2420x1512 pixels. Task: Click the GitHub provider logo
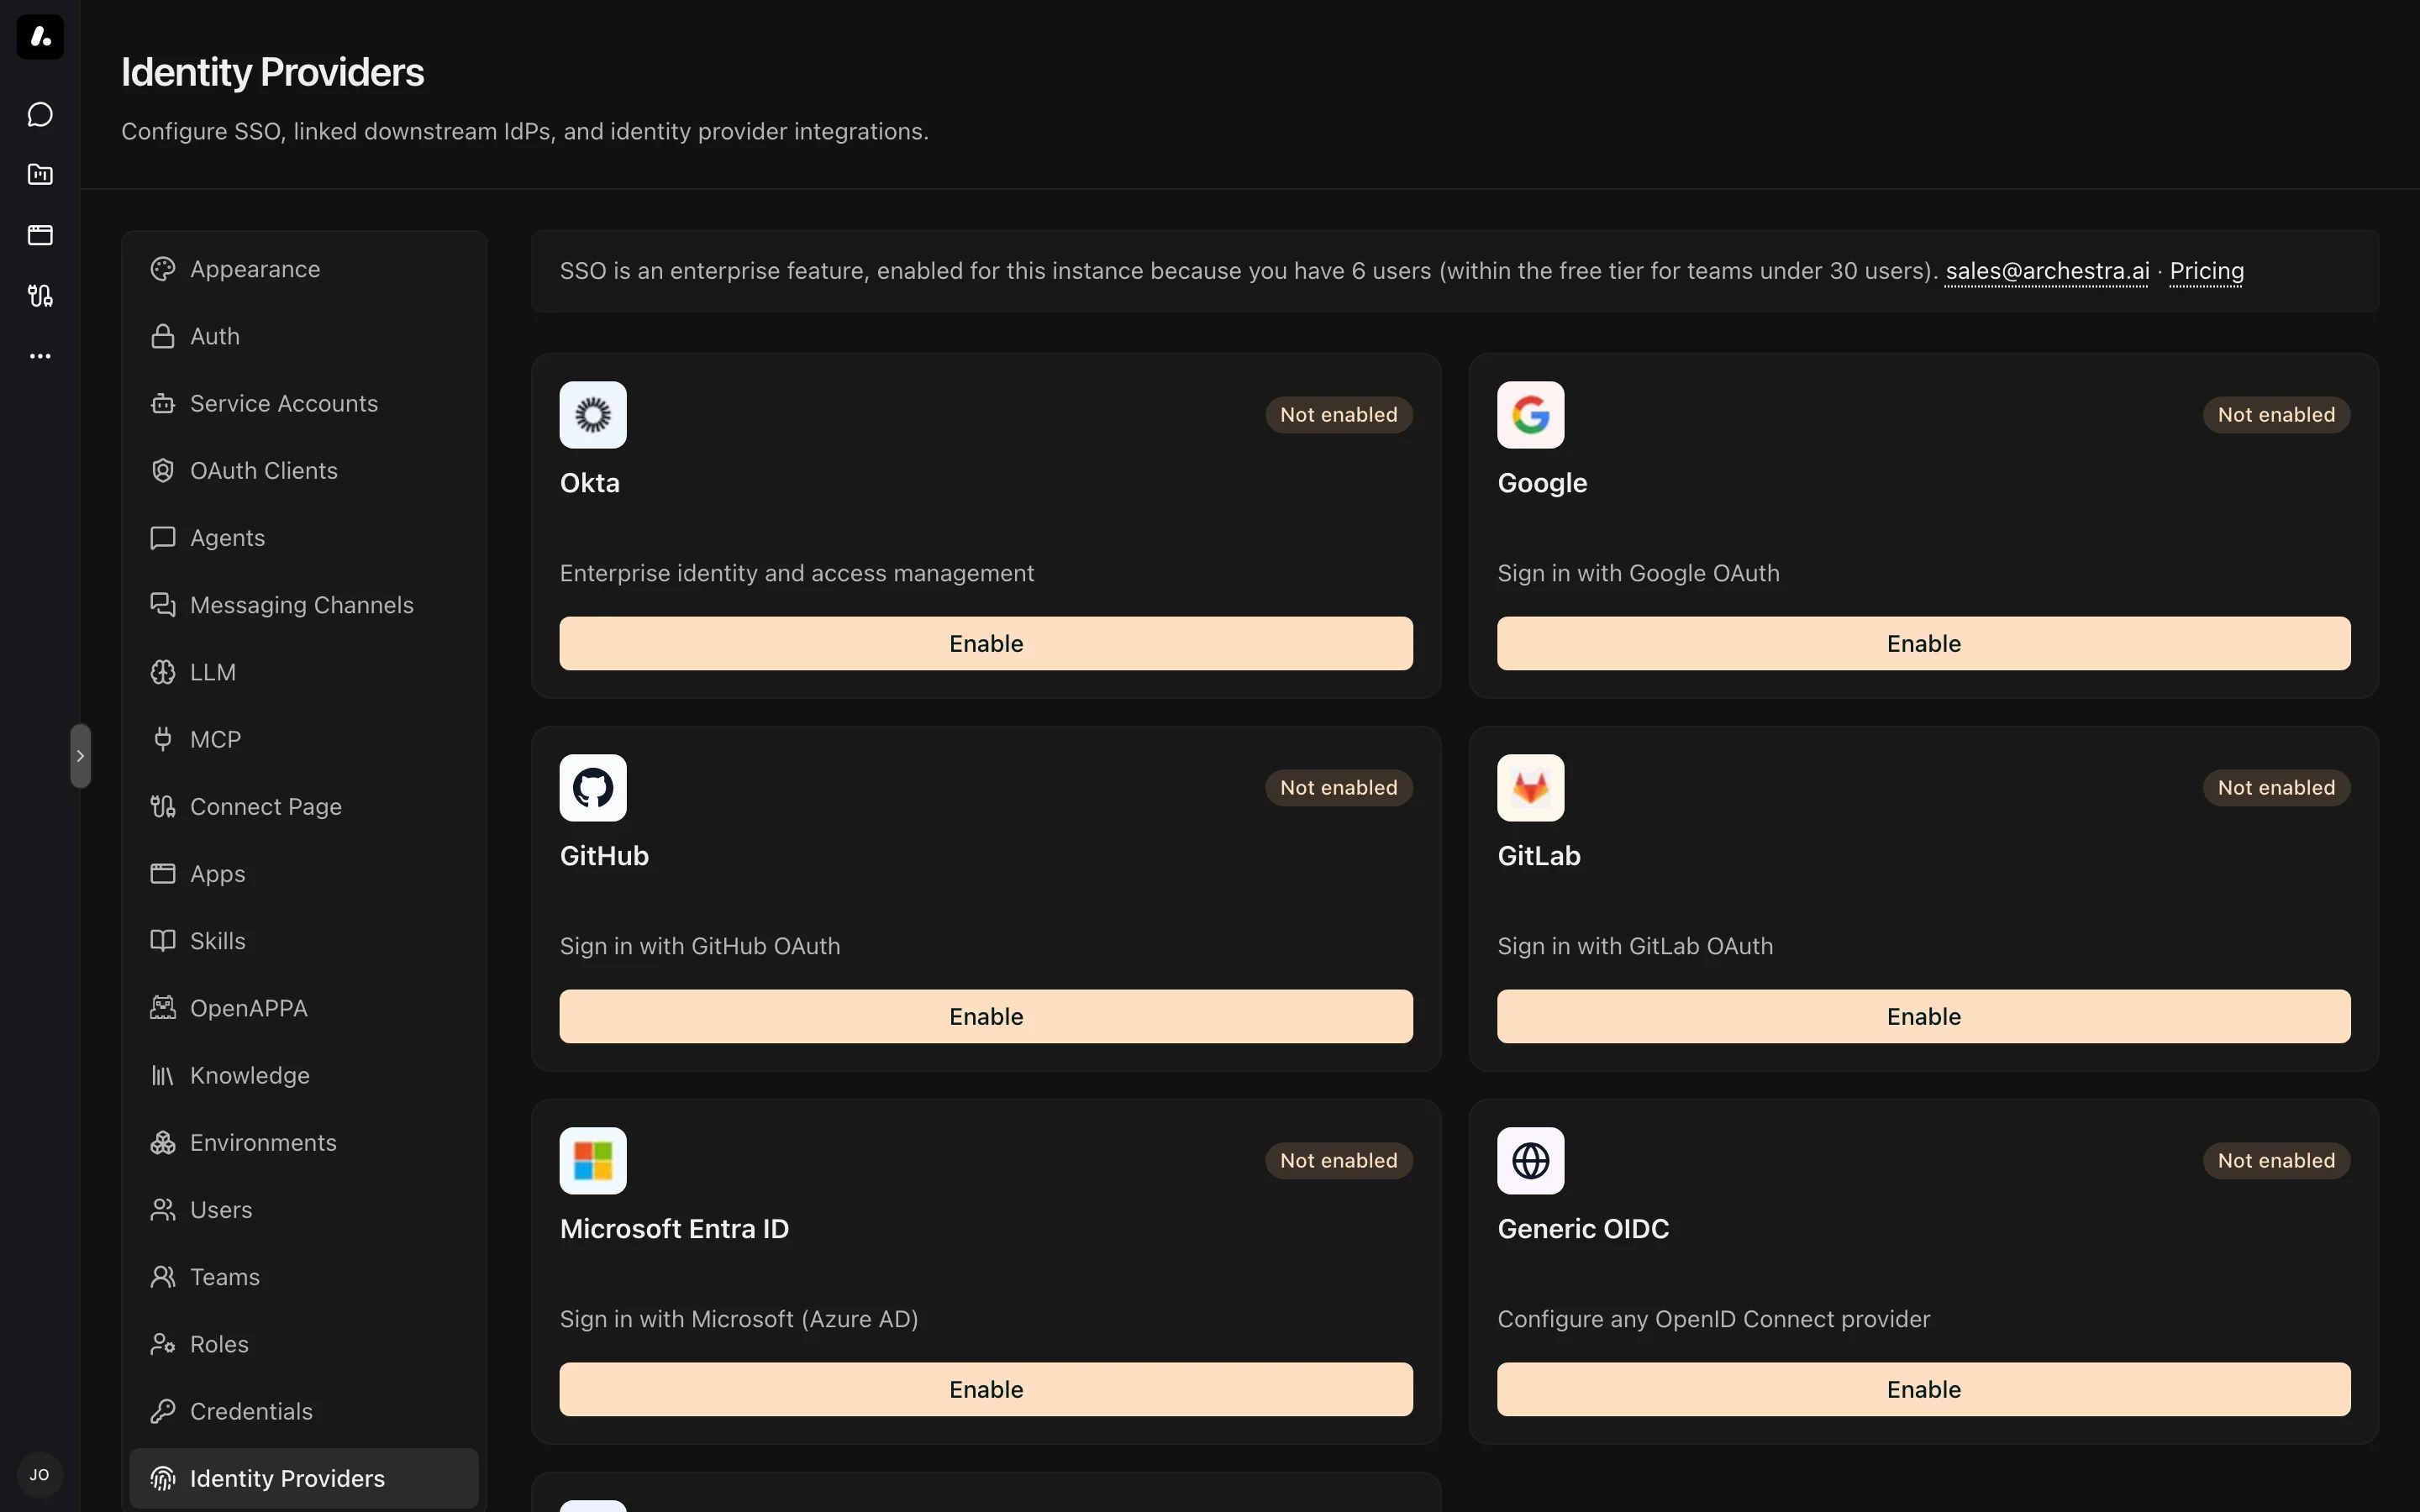[x=593, y=788]
